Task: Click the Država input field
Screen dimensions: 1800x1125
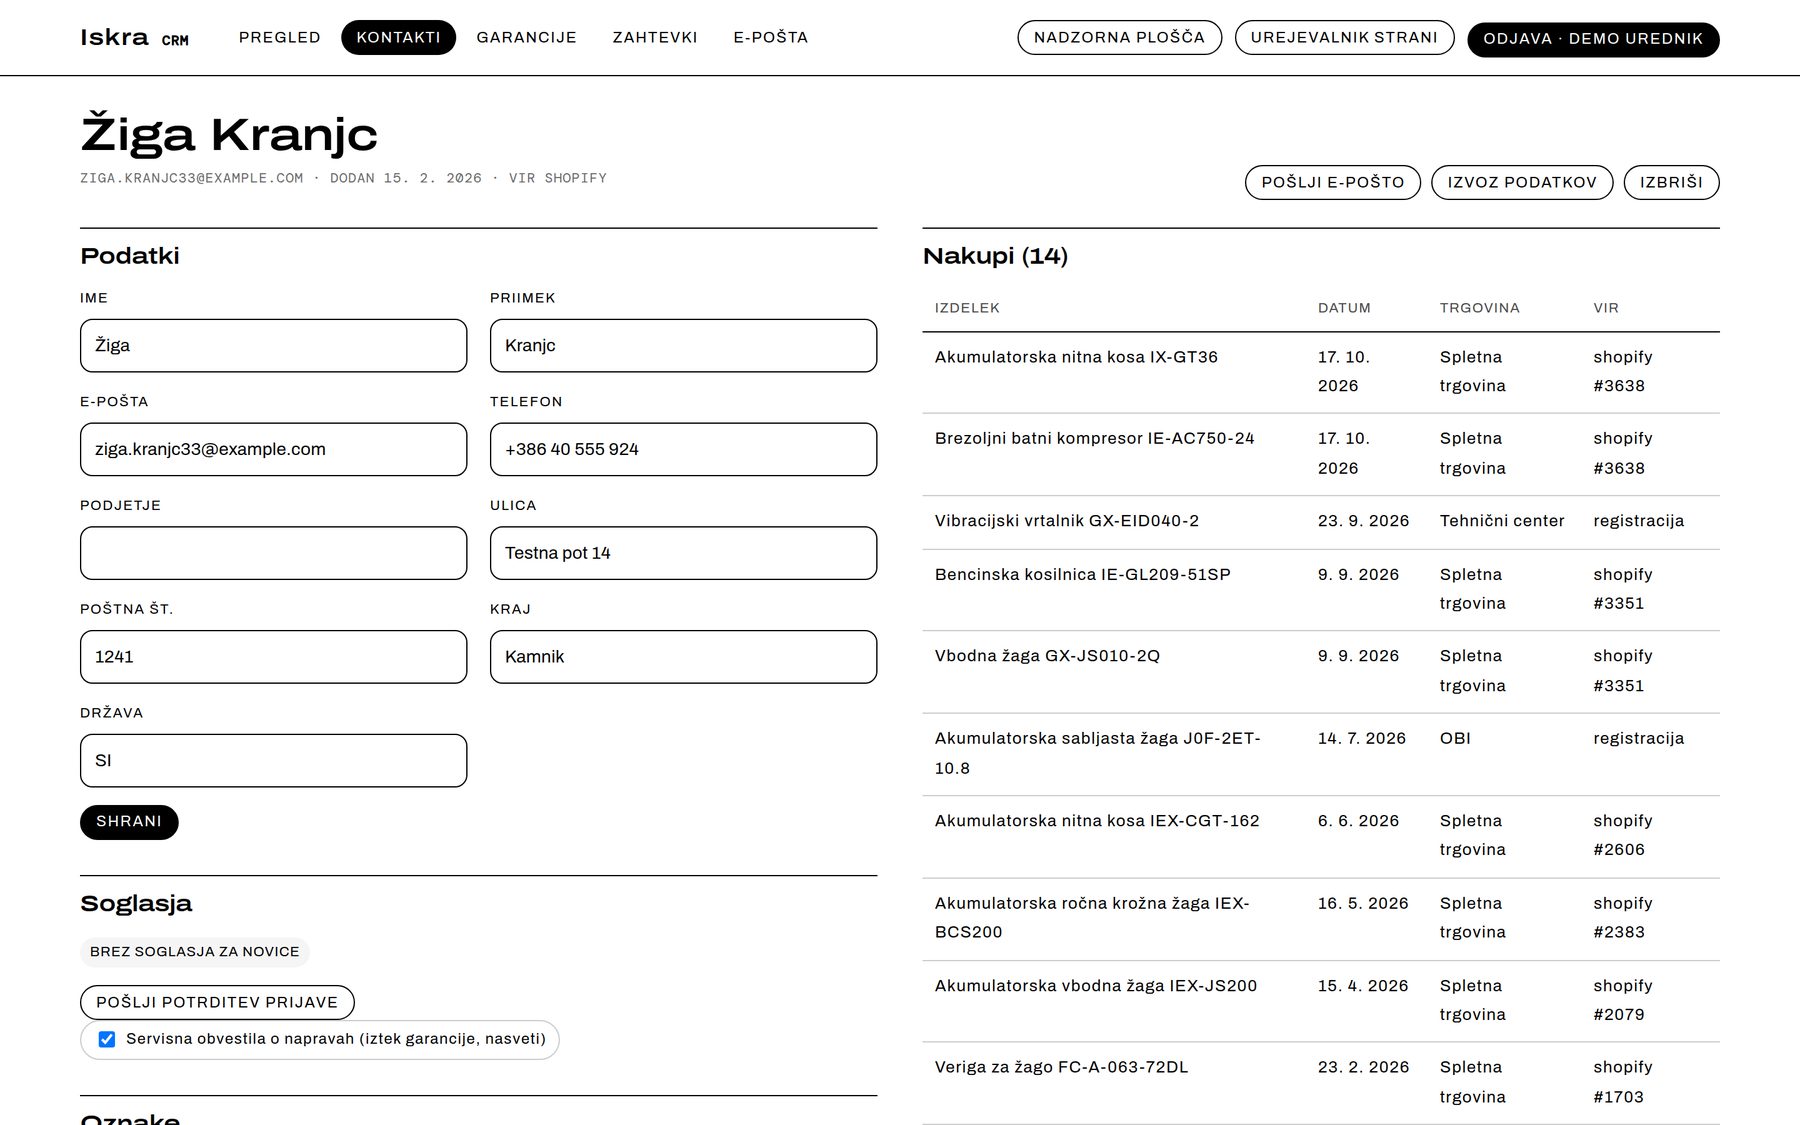Action: [x=273, y=761]
